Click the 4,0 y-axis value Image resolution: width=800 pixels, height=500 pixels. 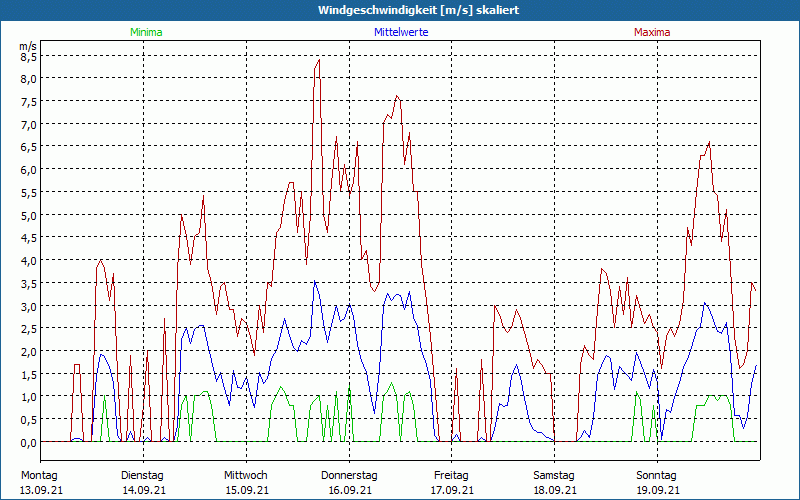tap(29, 261)
